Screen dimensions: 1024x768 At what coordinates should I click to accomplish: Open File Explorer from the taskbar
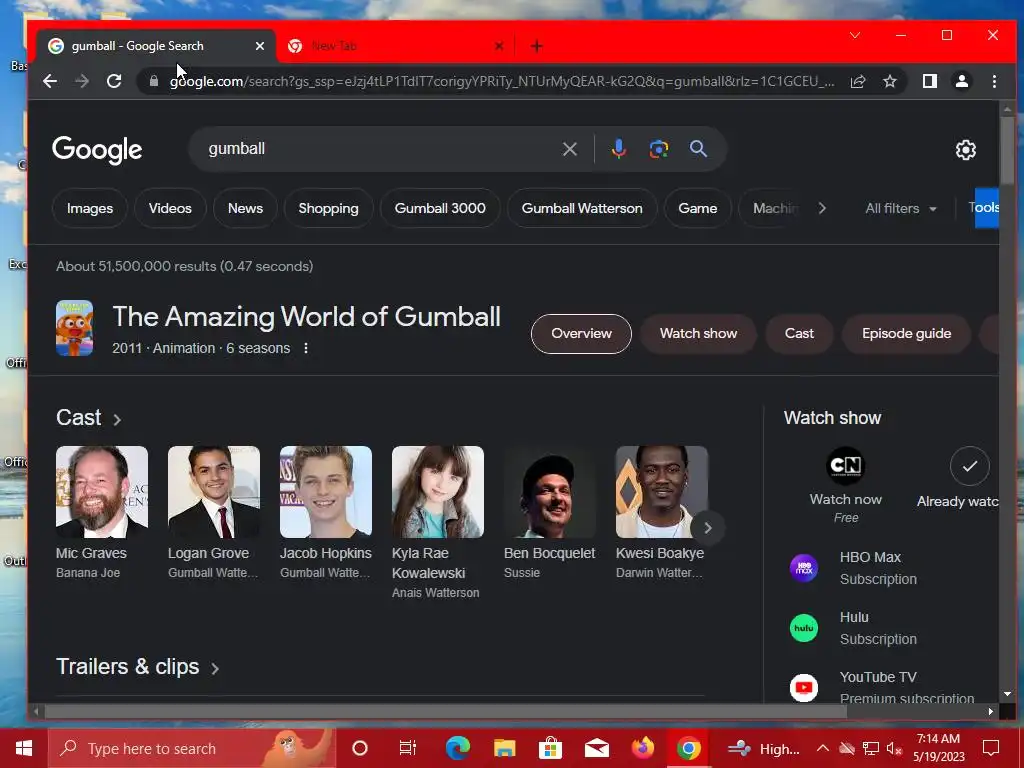504,748
